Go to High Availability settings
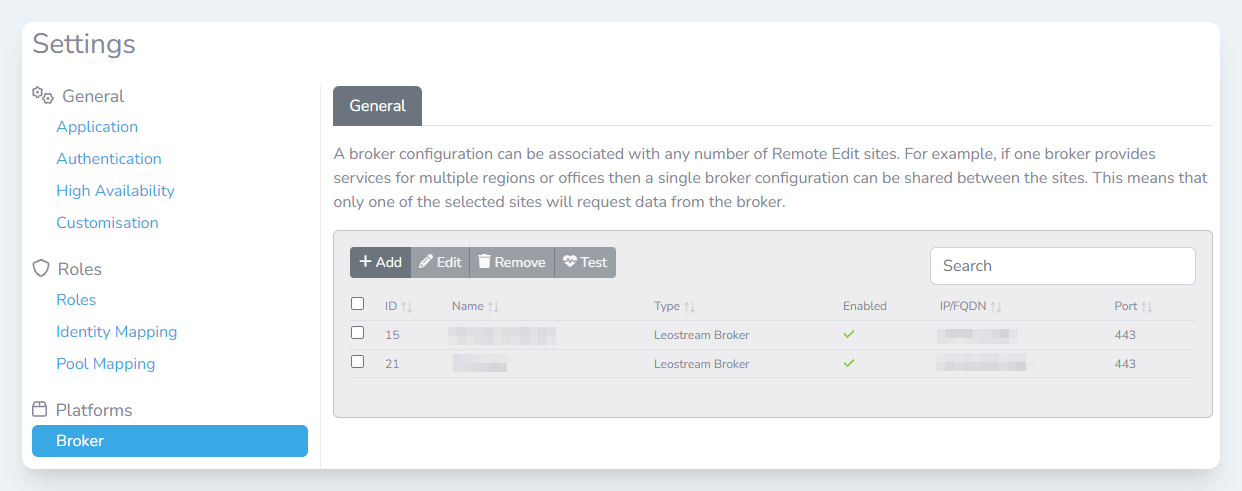The width and height of the screenshot is (1242, 491). 115,191
